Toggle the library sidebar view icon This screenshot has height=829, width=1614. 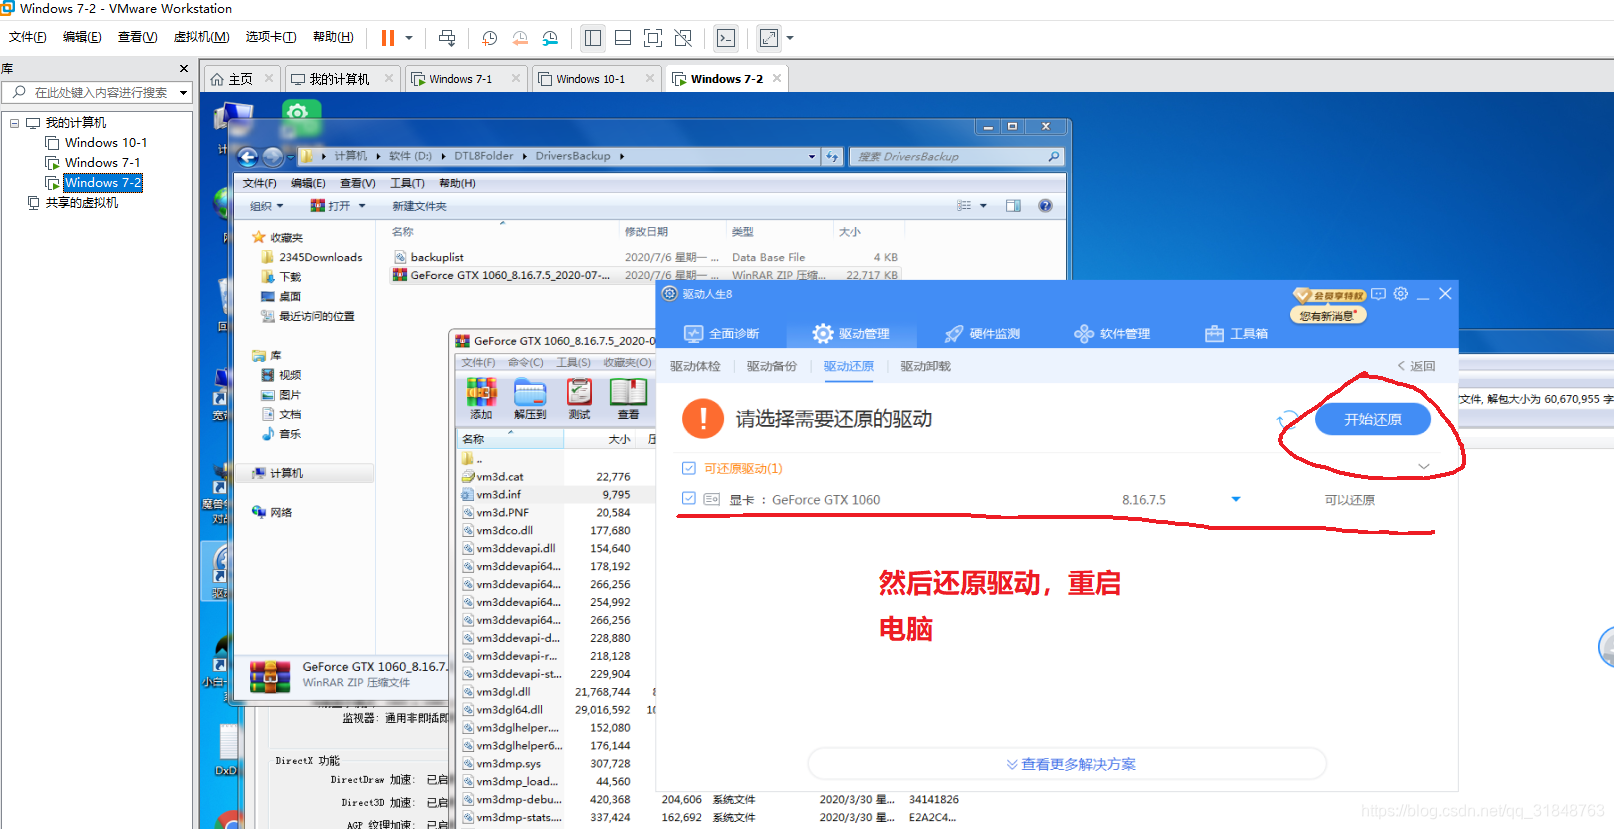click(x=593, y=38)
